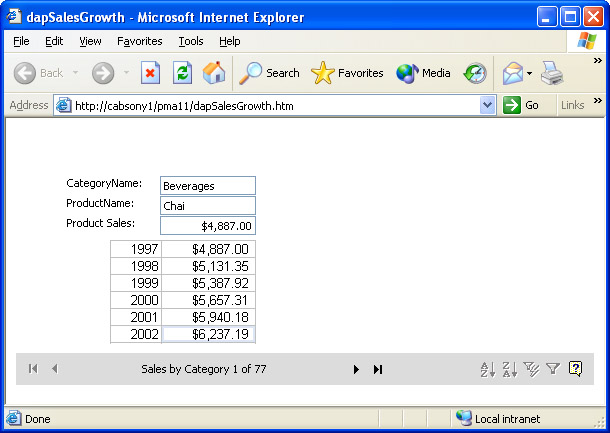This screenshot has height=433, width=610.
Task: Open Forward button history dropdown
Action: [x=126, y=73]
